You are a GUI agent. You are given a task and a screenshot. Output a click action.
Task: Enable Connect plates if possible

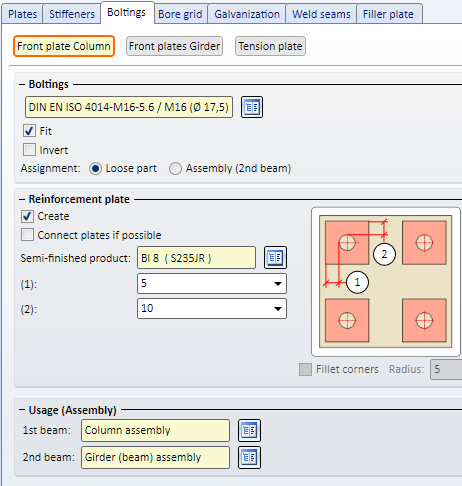27,235
